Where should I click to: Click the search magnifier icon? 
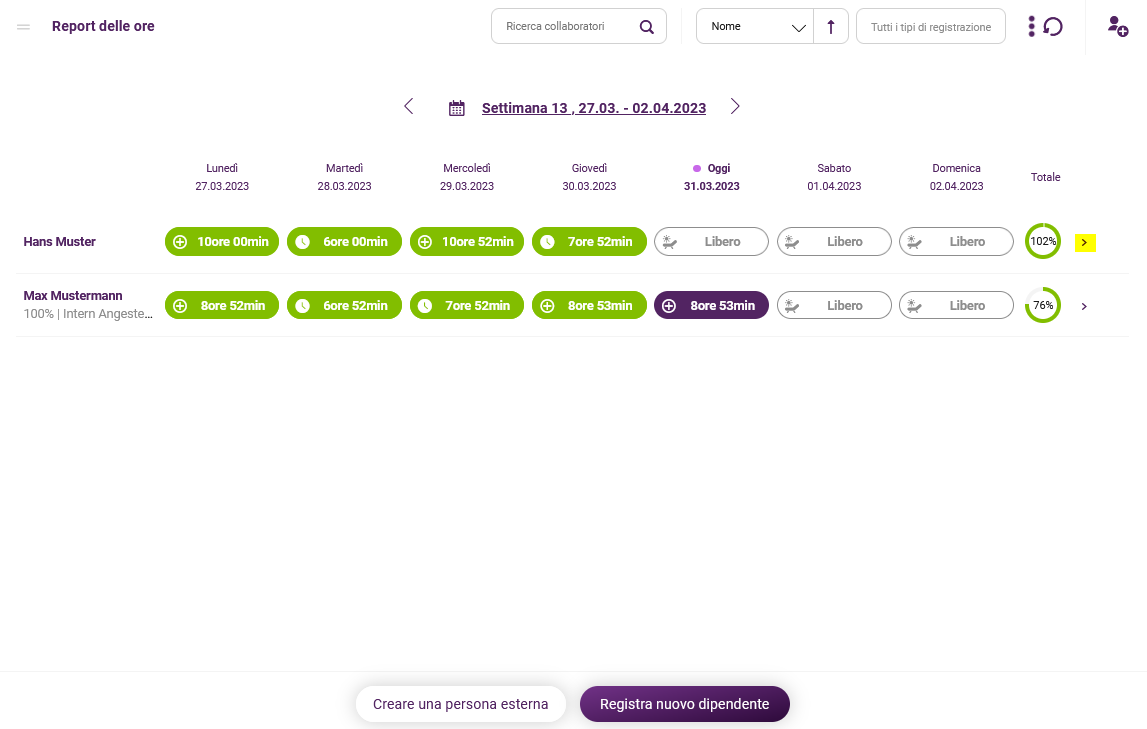(647, 27)
